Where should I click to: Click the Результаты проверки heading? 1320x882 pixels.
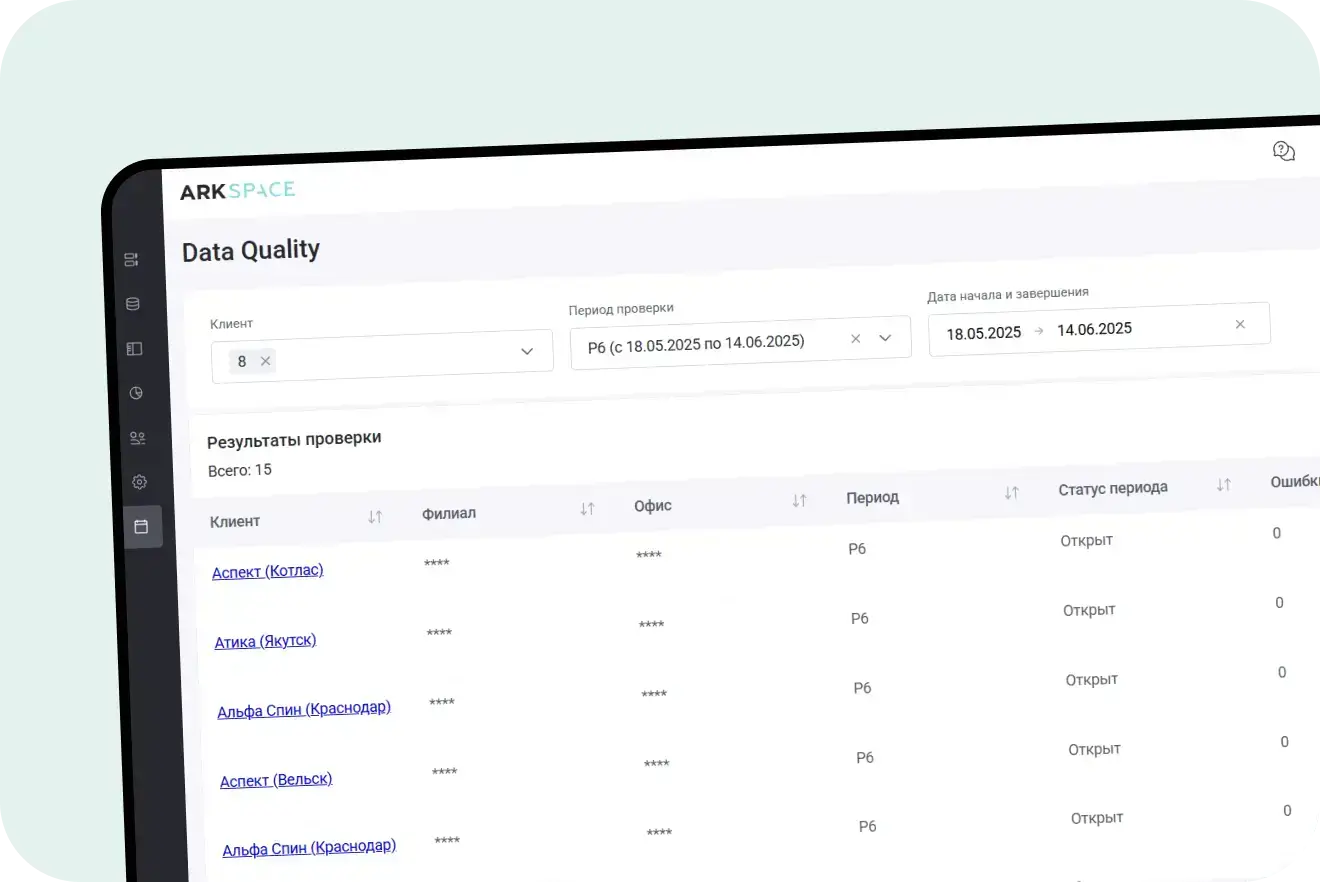[x=294, y=439]
